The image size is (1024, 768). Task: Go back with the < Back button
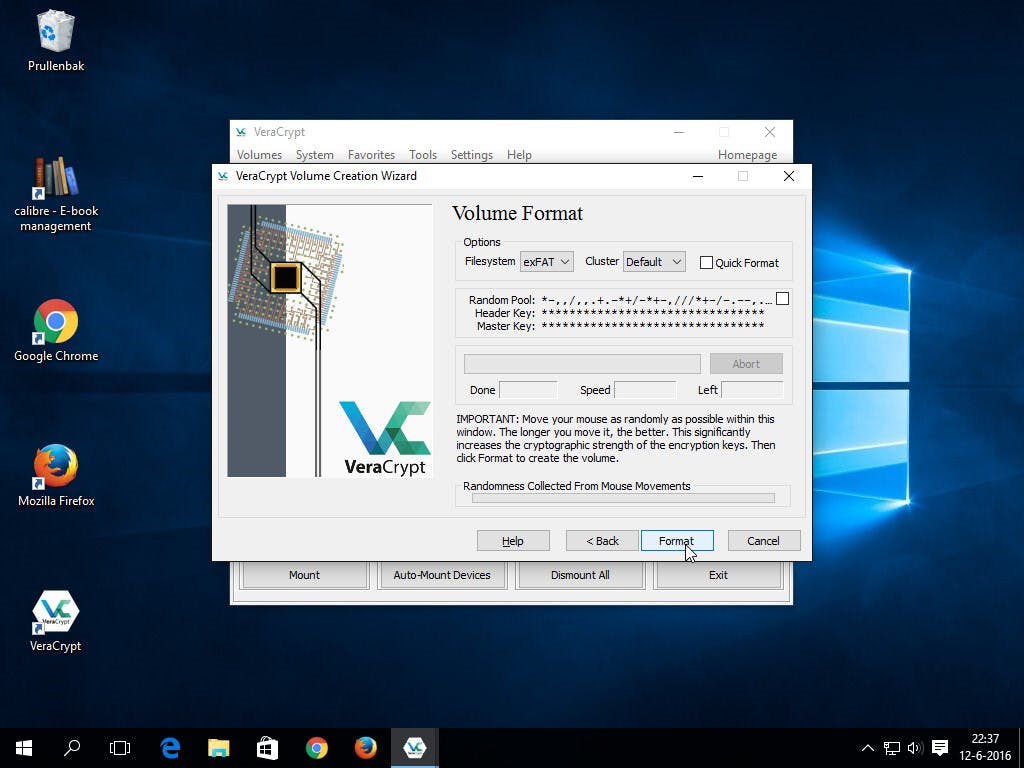602,541
